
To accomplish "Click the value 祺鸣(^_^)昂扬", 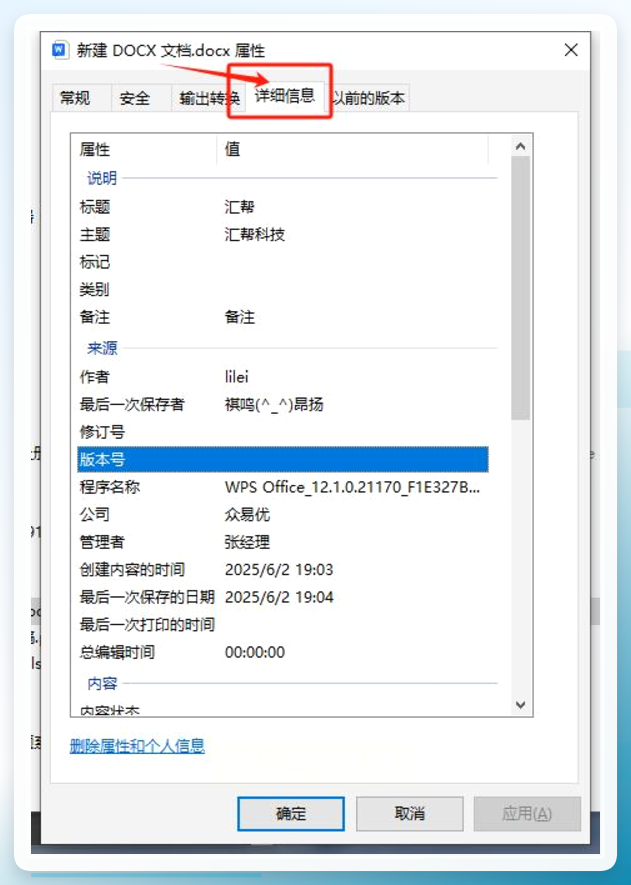I will click(x=274, y=404).
